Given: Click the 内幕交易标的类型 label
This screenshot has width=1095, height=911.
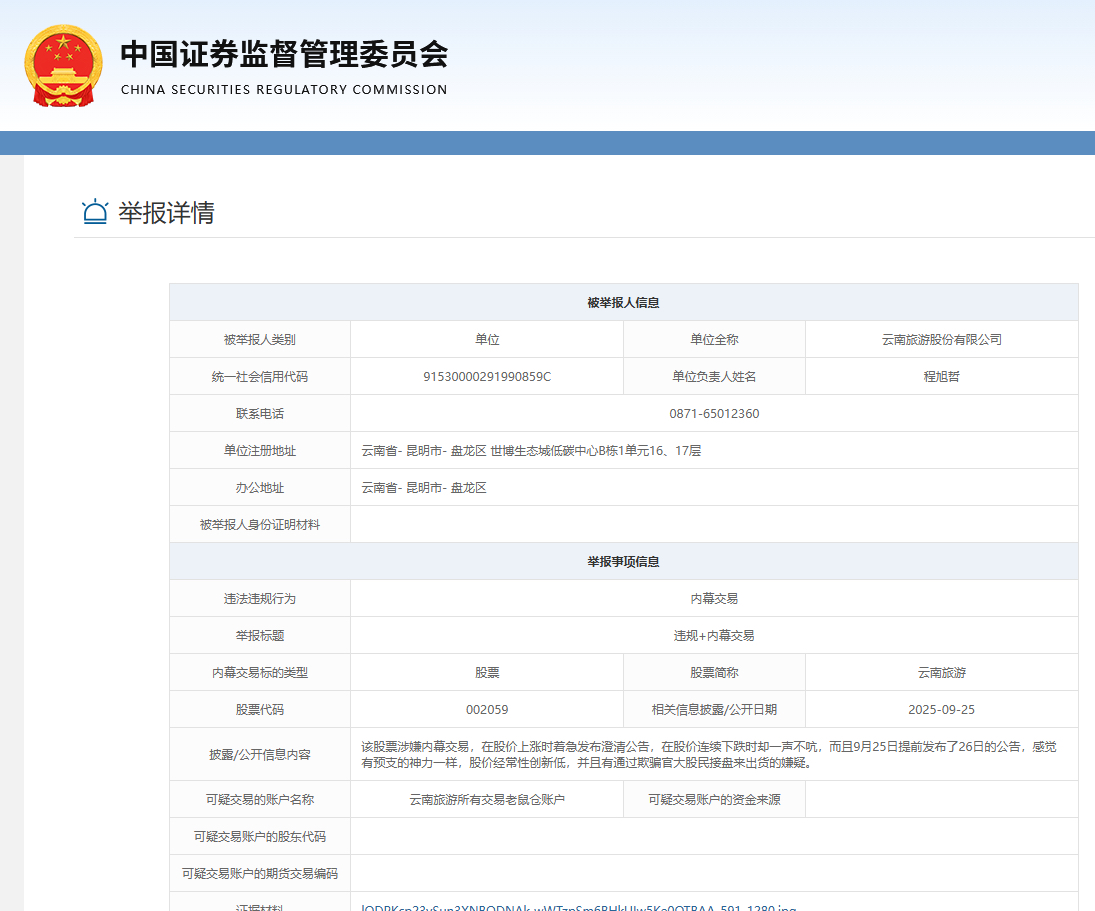Looking at the screenshot, I should 260,672.
